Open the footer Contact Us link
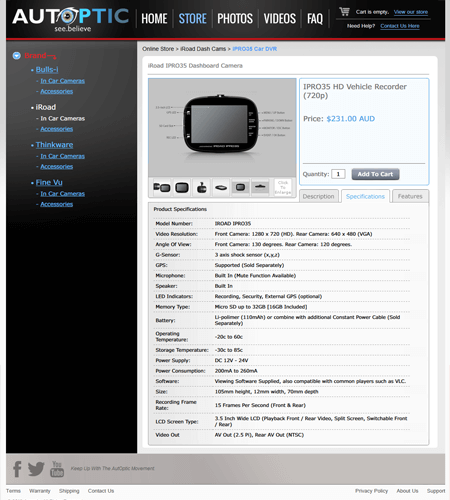The height and width of the screenshot is (500, 450). point(101,491)
